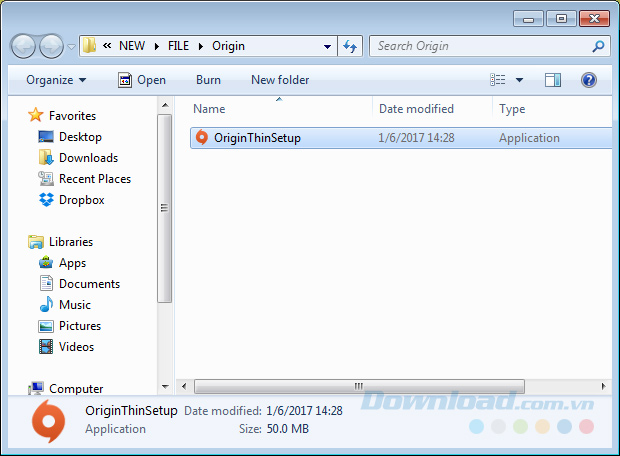Click the Open toolbar button
Screen dimensions: 620x456
[x=142, y=80]
